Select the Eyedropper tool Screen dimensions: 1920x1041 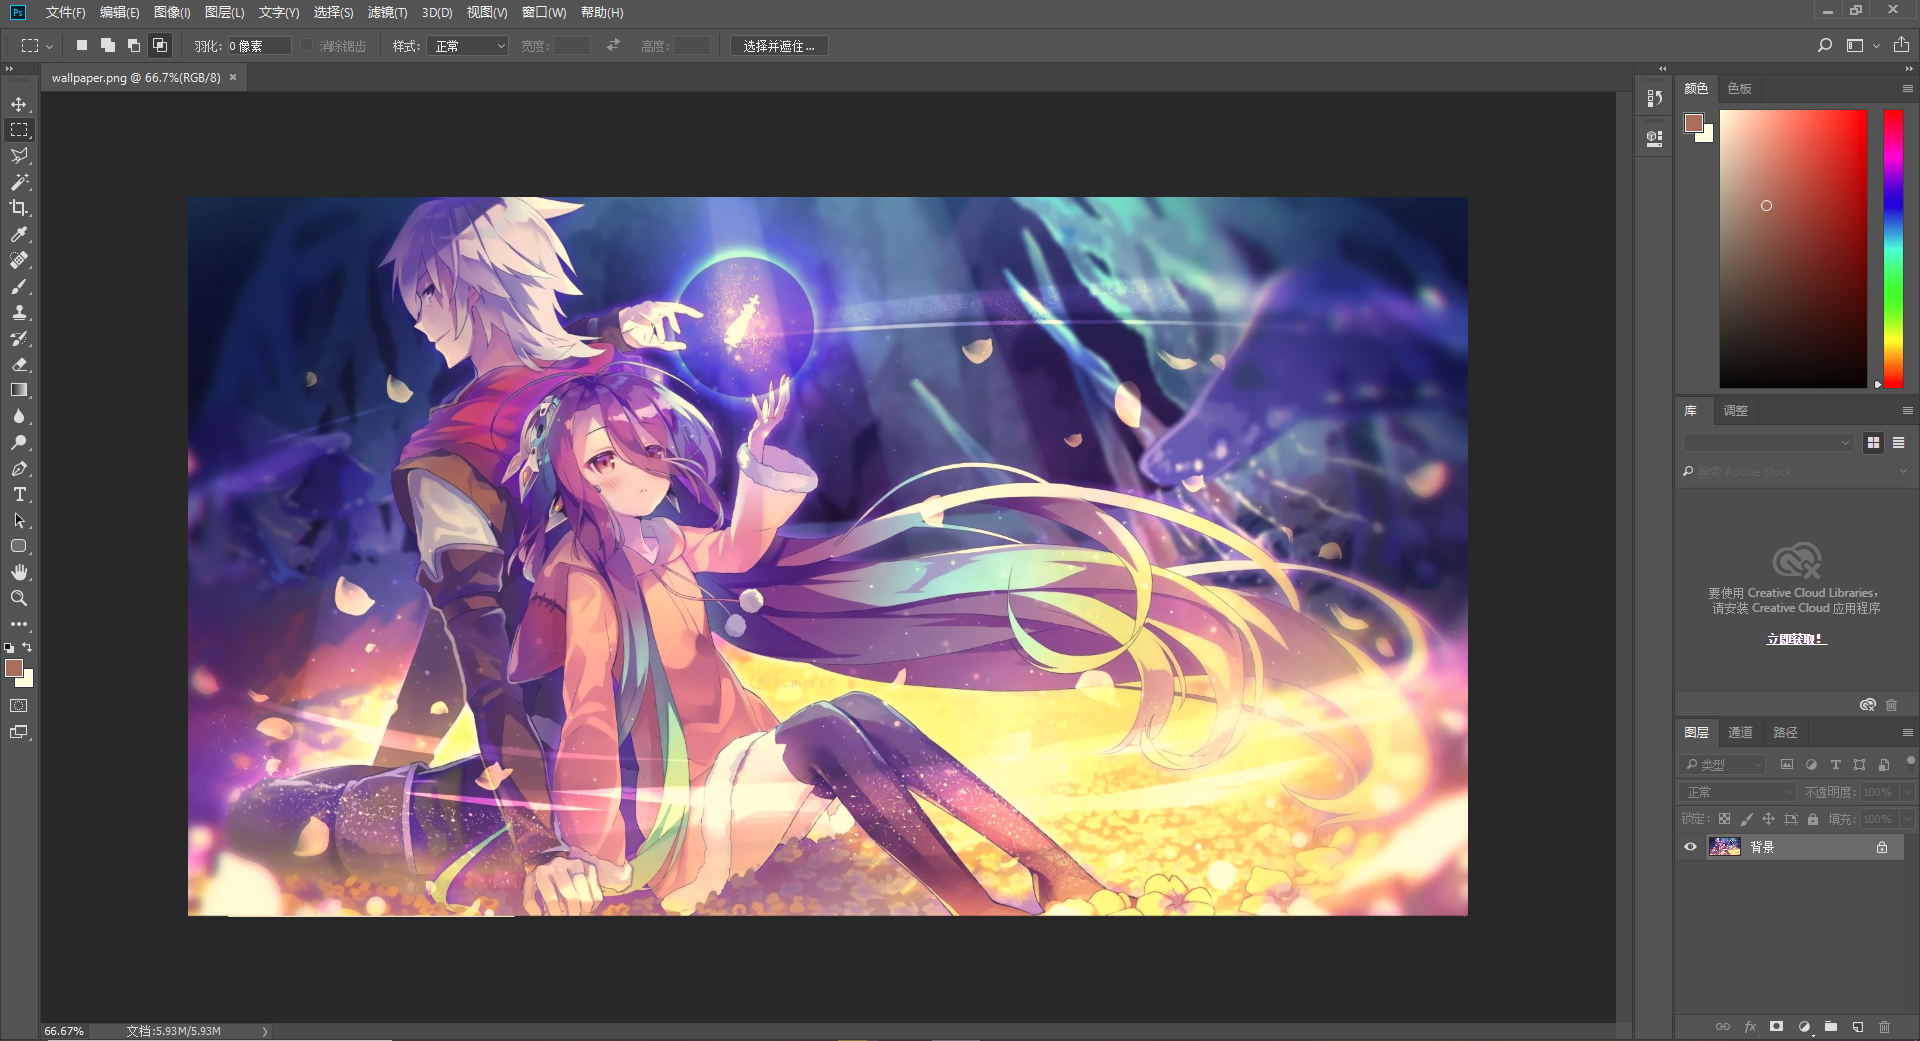coord(19,234)
